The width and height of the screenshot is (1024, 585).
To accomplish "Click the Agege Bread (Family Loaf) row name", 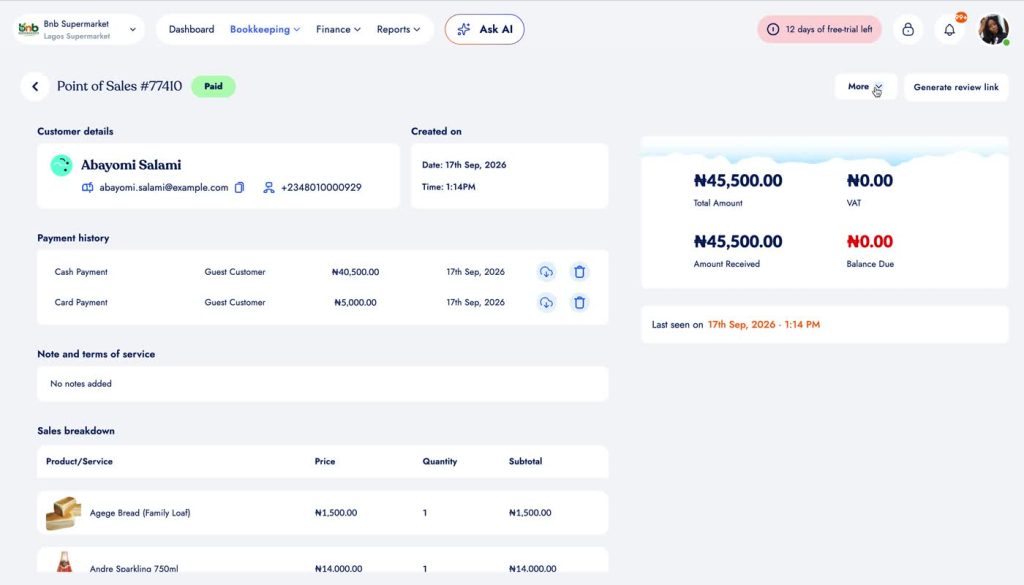I will tap(140, 513).
